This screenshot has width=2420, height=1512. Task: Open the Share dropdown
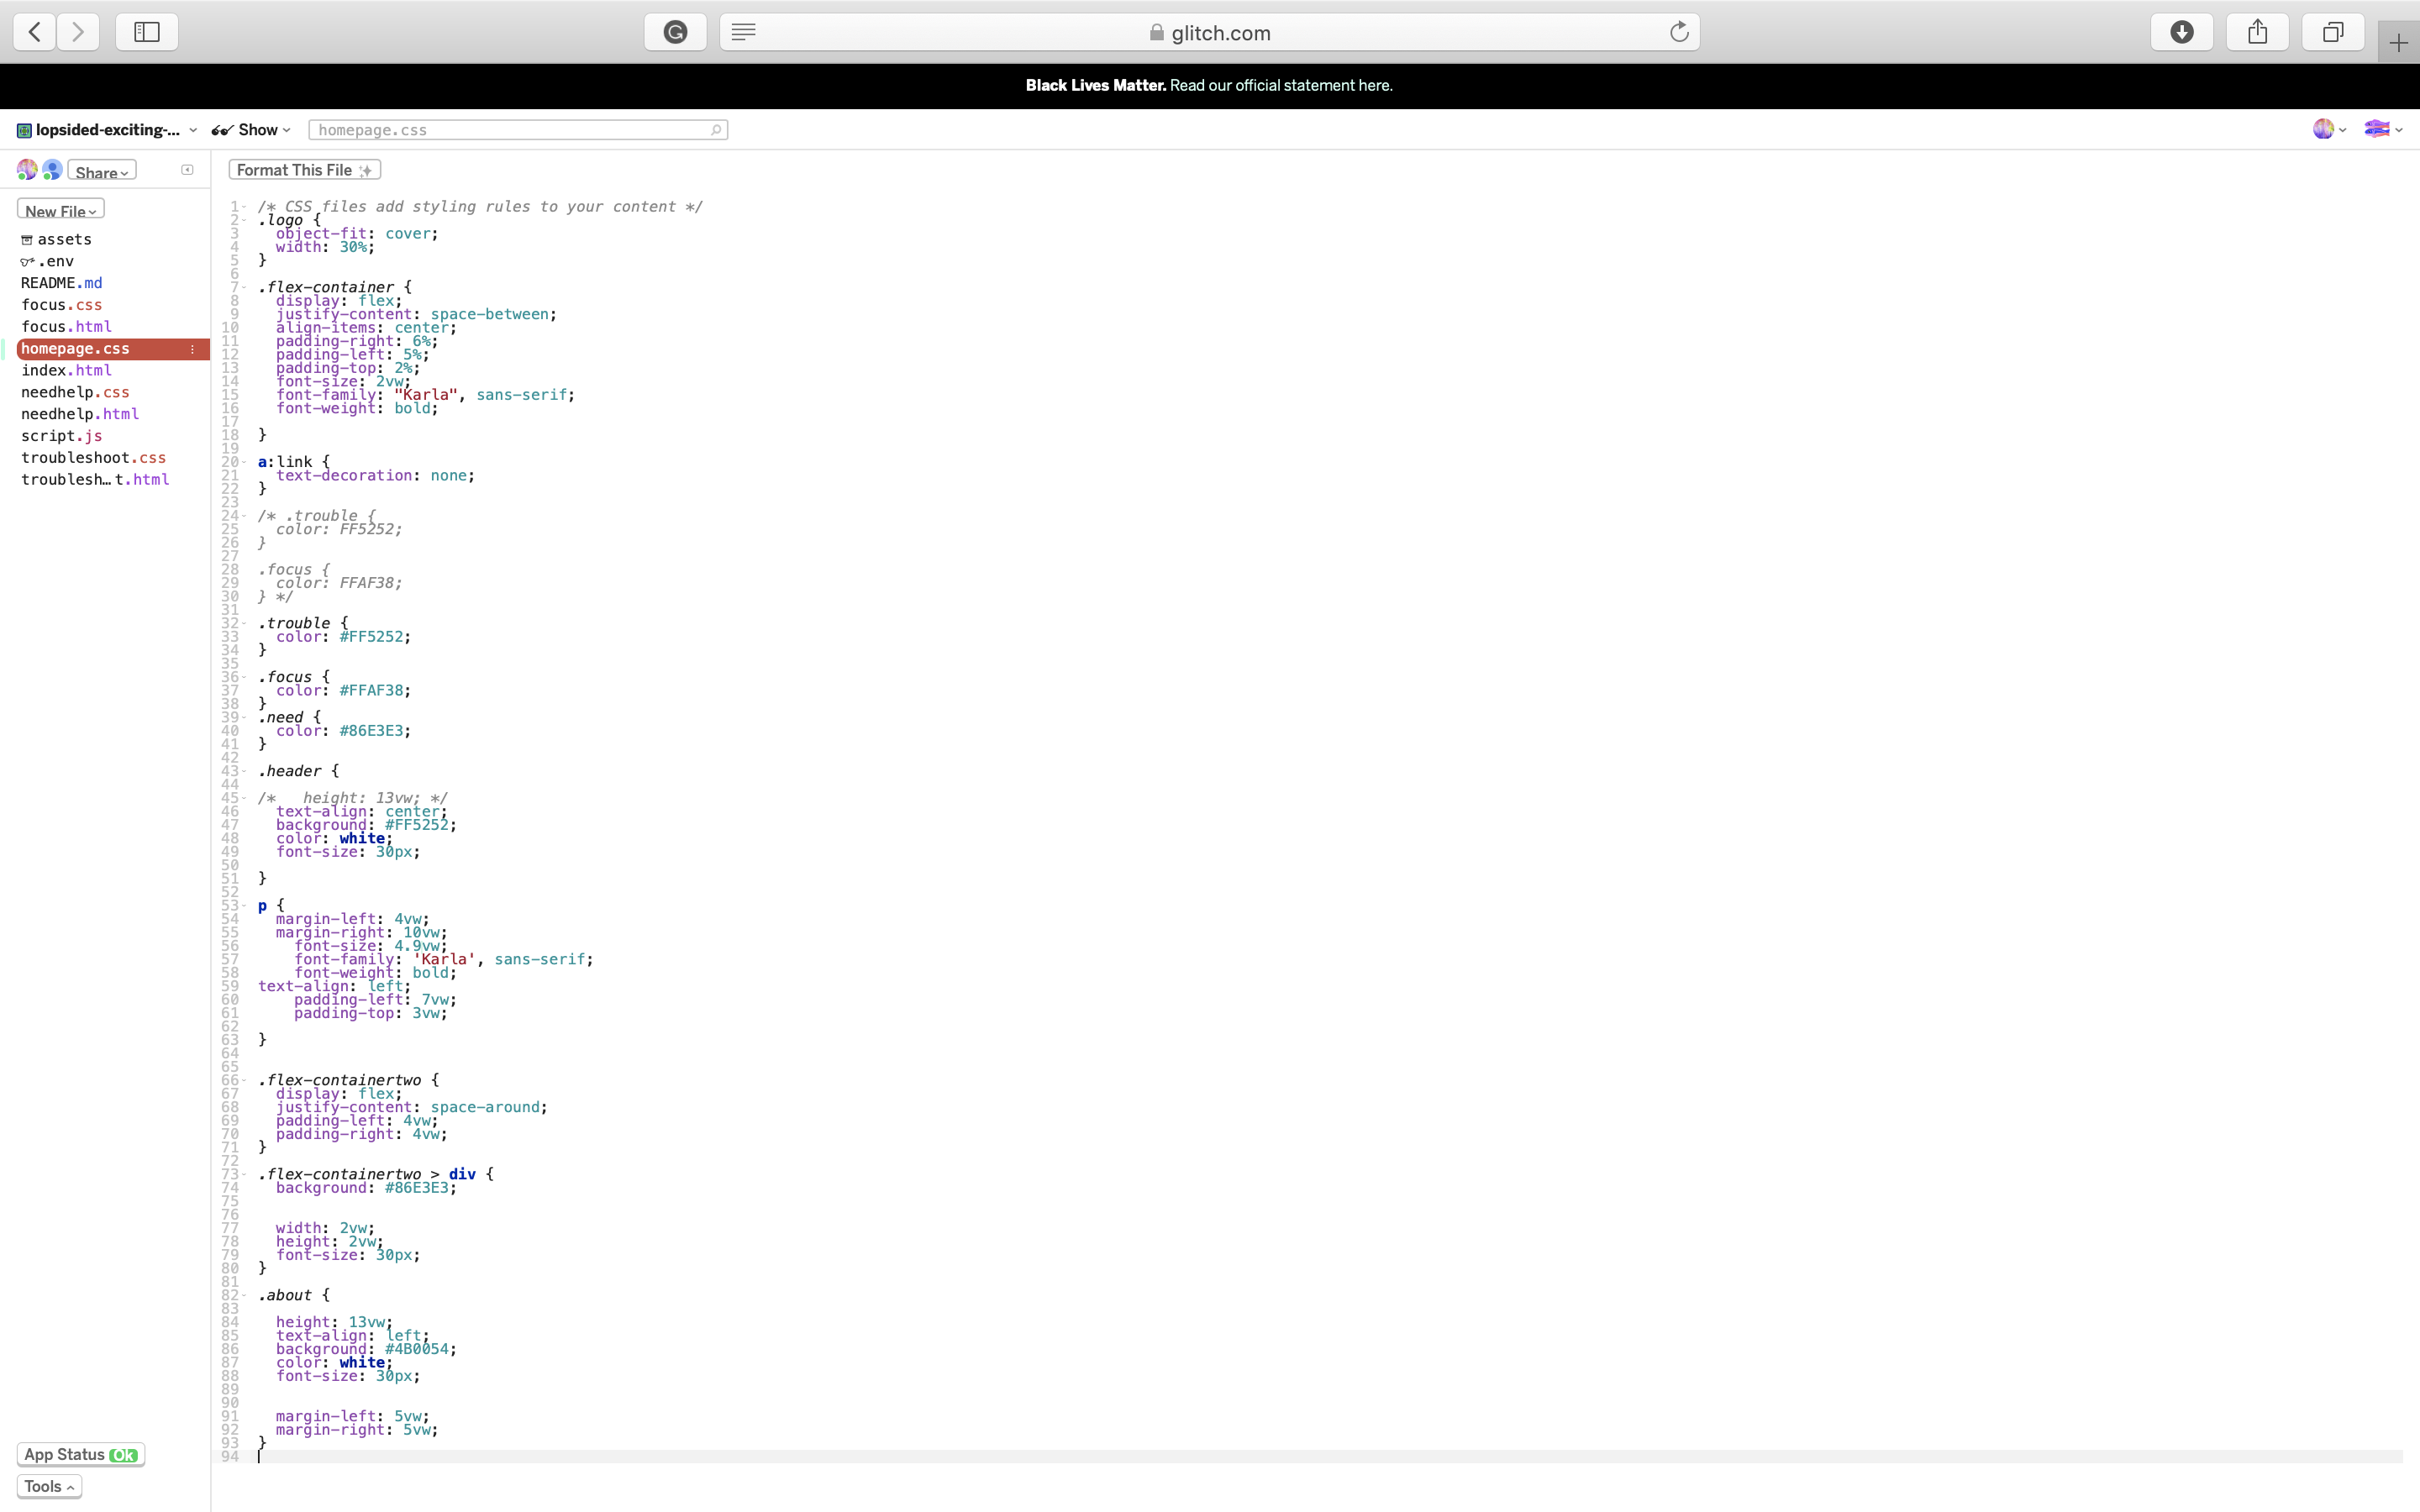pyautogui.click(x=101, y=172)
